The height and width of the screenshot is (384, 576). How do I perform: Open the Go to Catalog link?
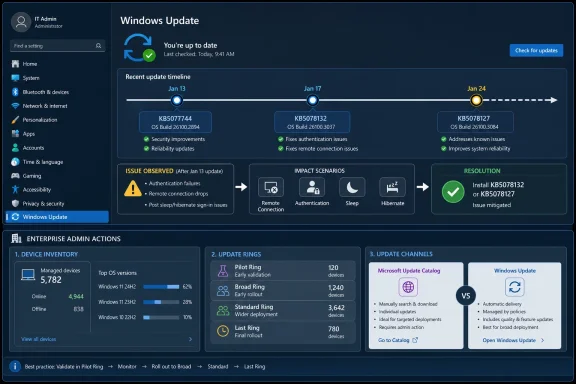coord(398,340)
